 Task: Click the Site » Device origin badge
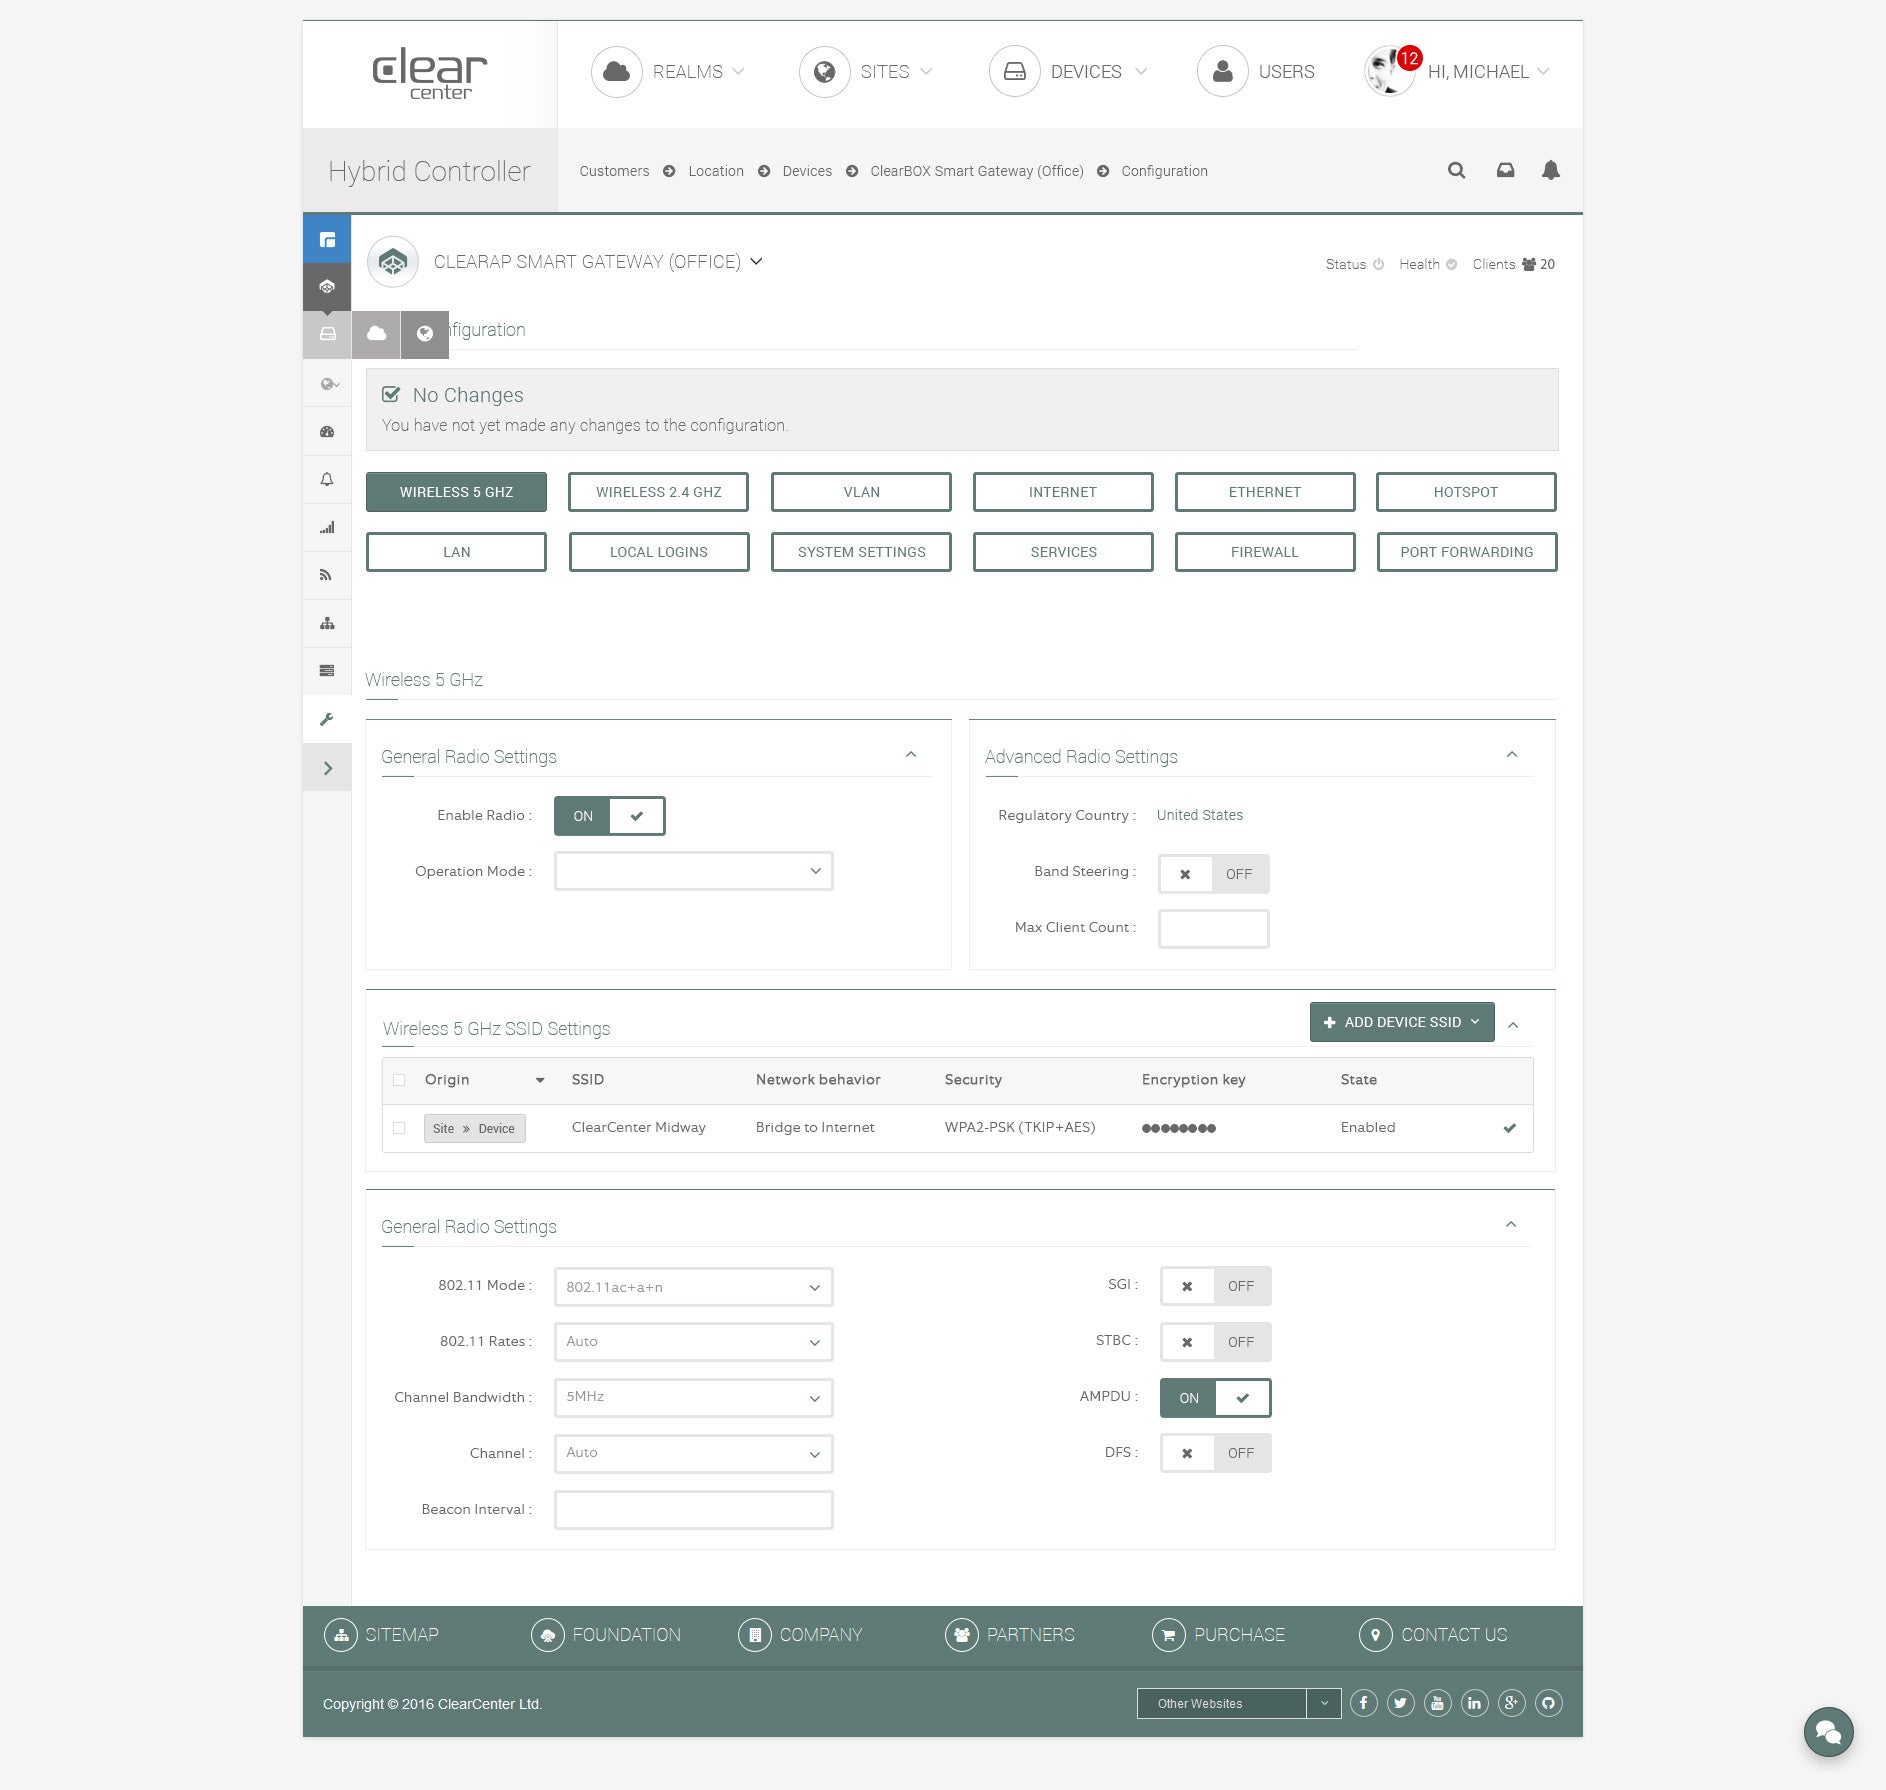(x=475, y=1128)
